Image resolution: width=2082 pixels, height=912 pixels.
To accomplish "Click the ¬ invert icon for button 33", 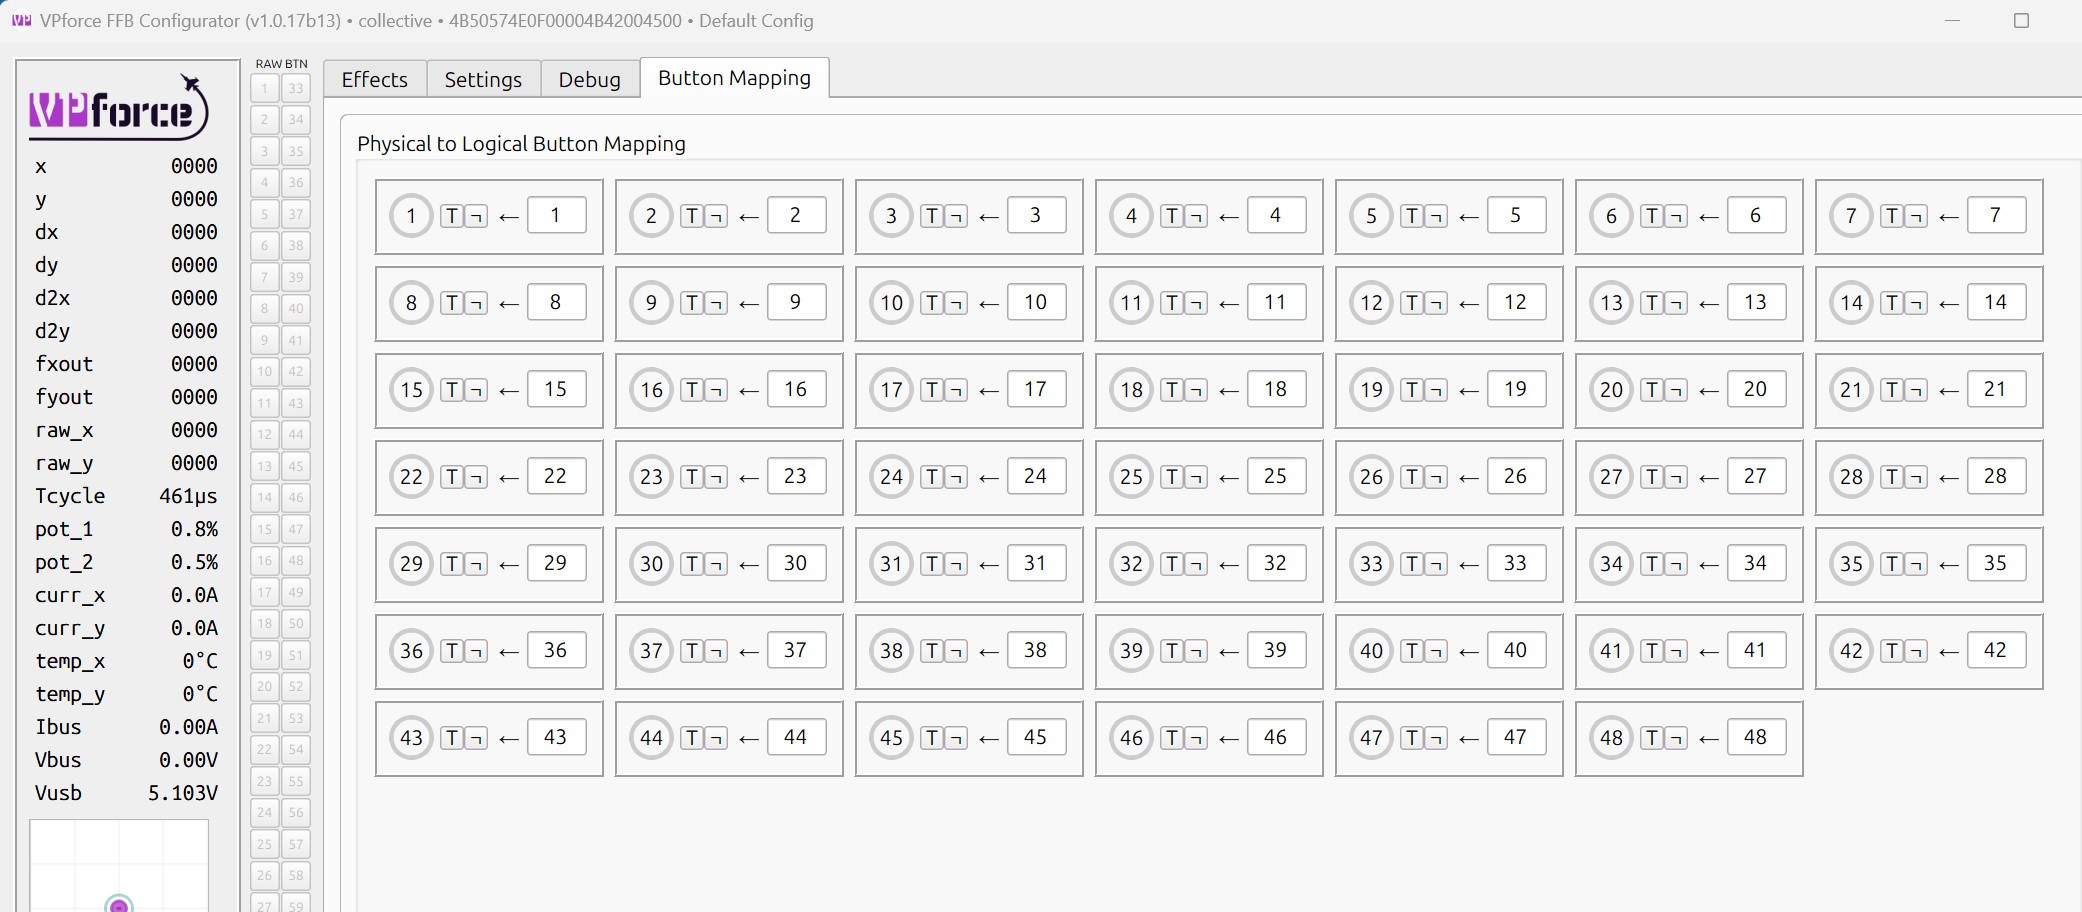I will (1437, 563).
